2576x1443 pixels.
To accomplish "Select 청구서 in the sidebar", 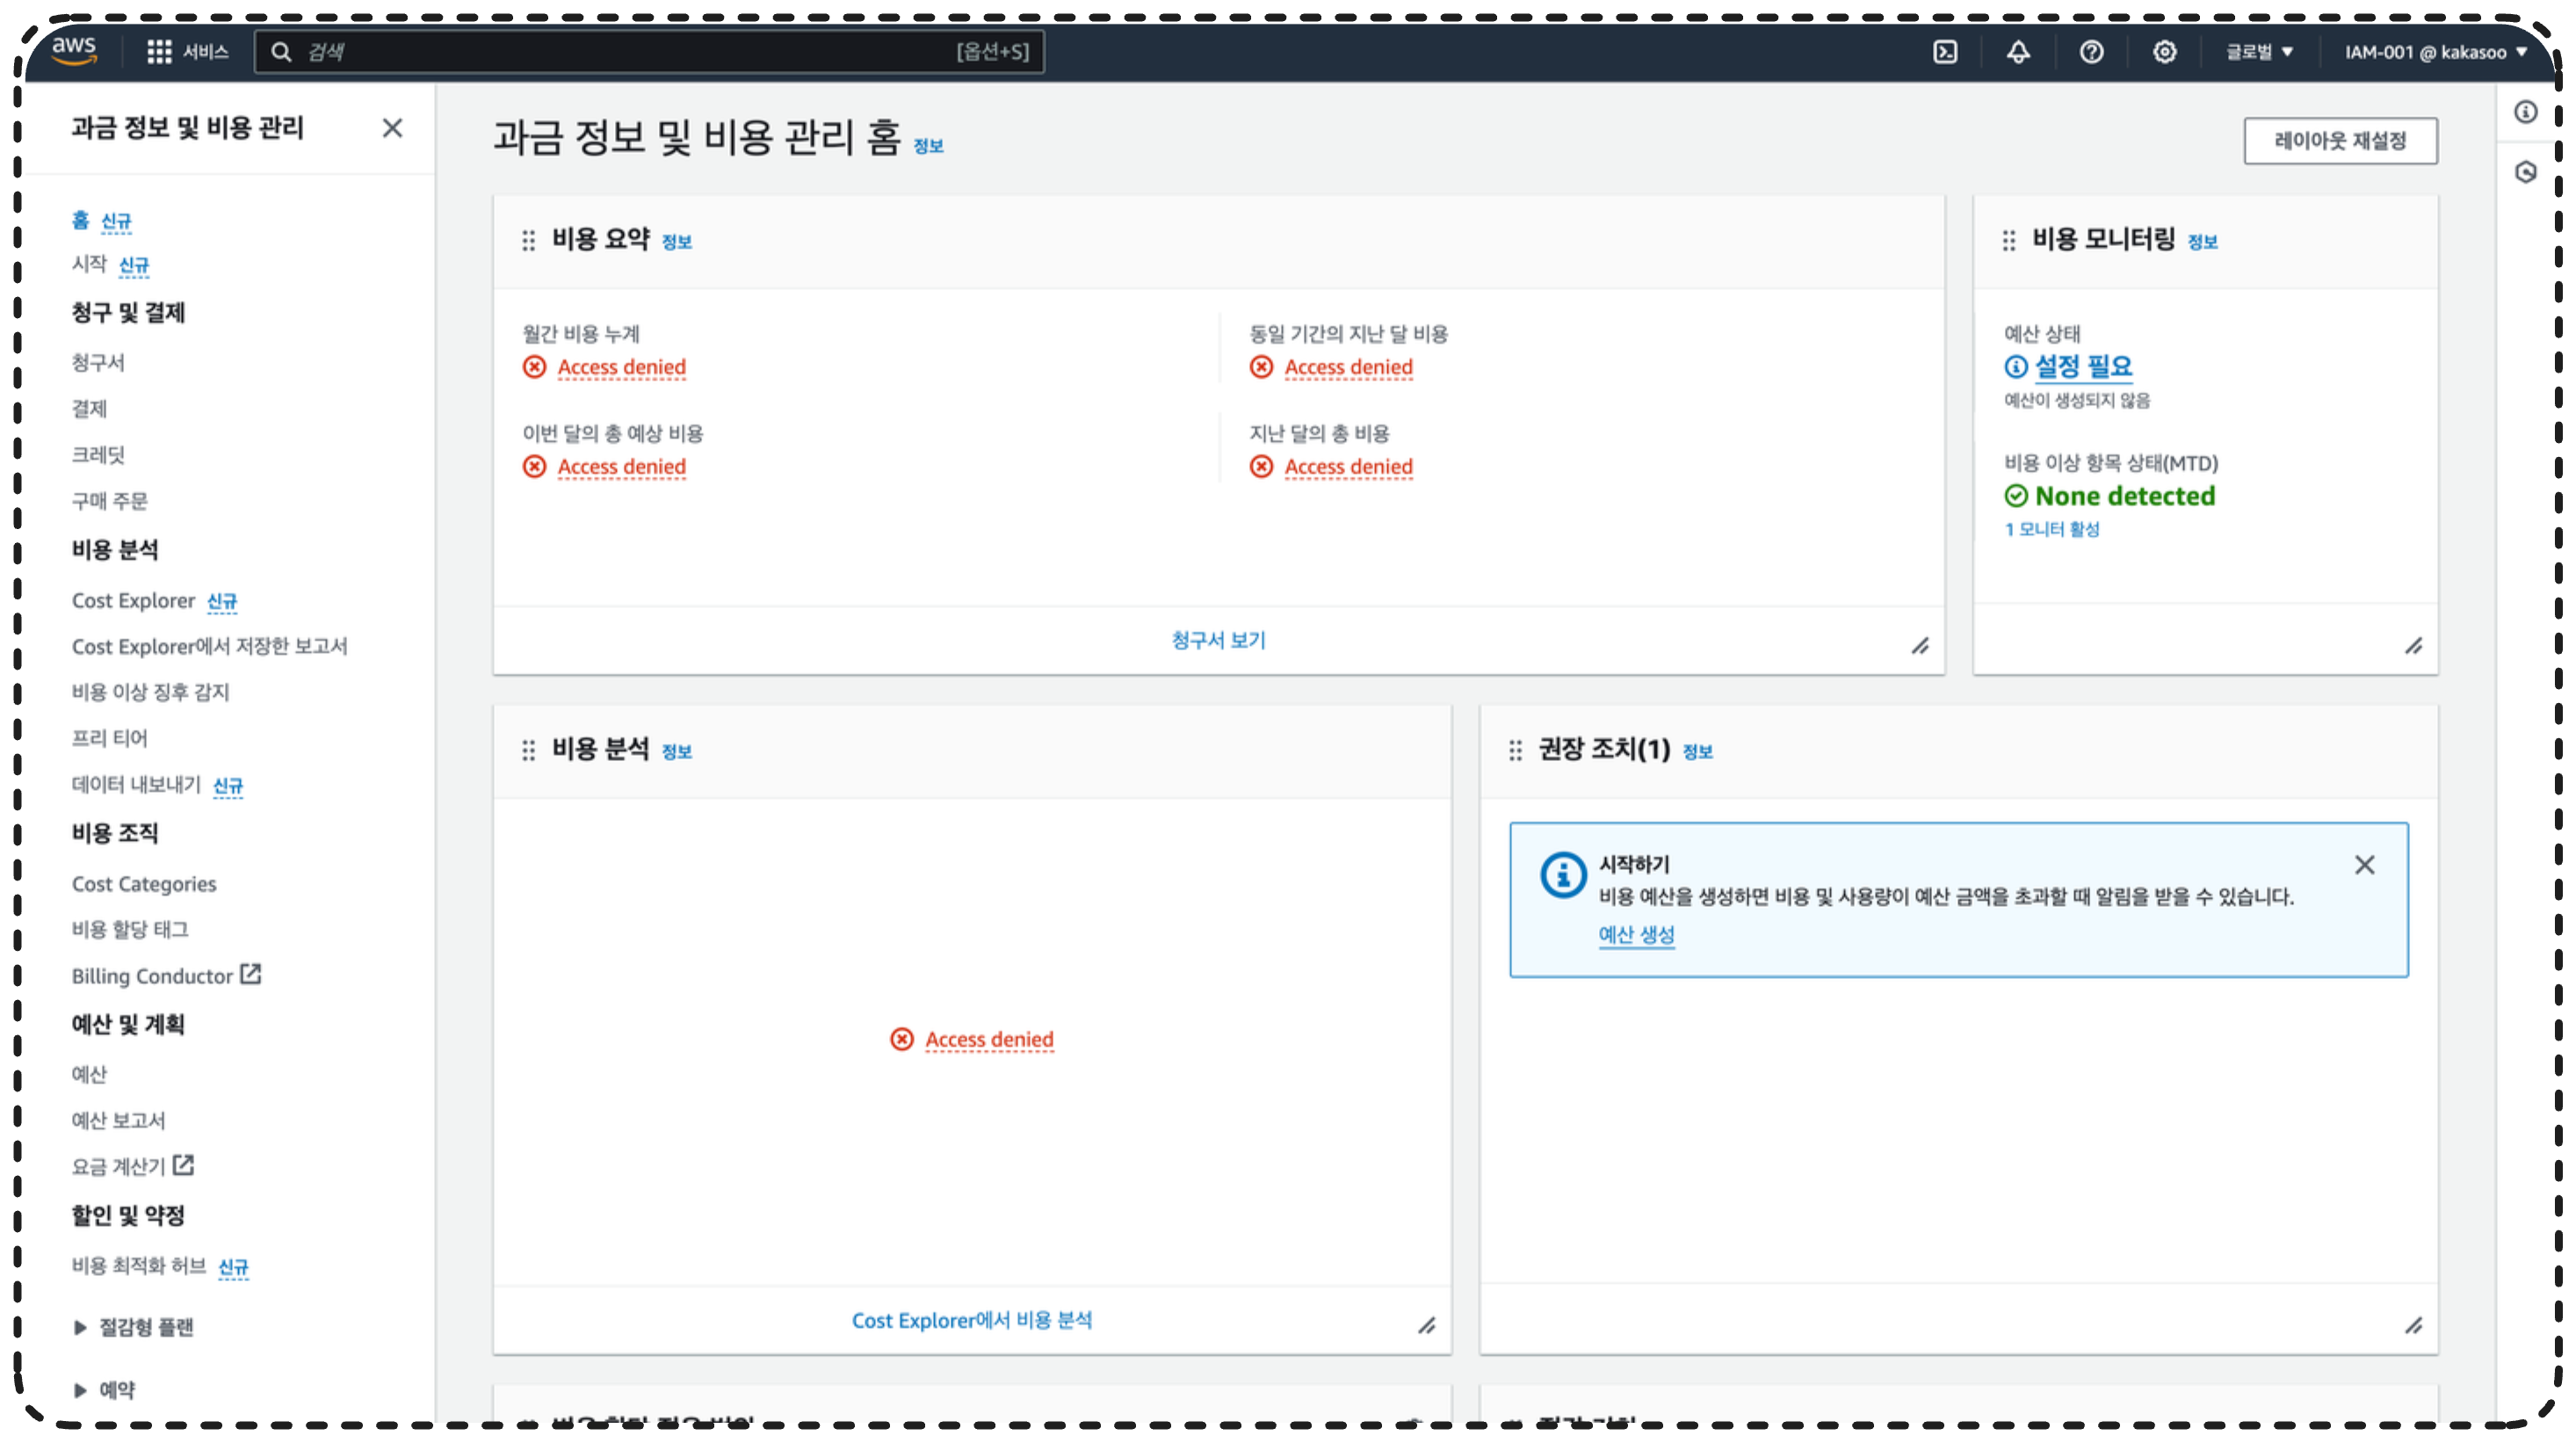I will coord(98,362).
